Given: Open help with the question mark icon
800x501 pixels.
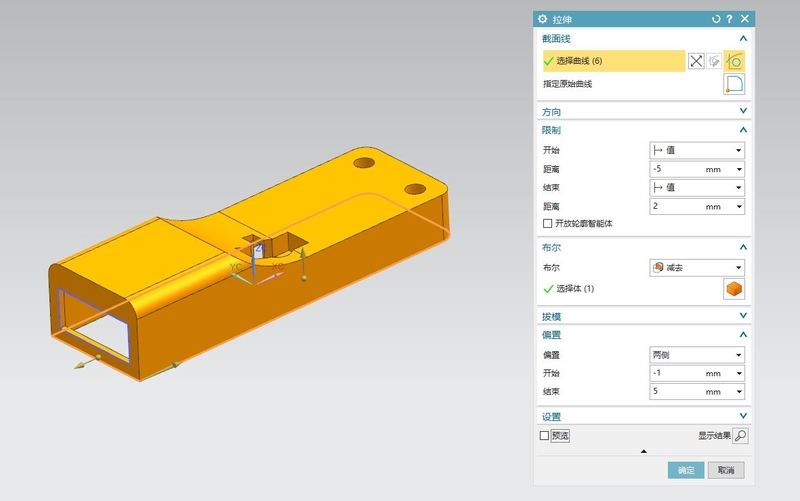Looking at the screenshot, I should 729,19.
